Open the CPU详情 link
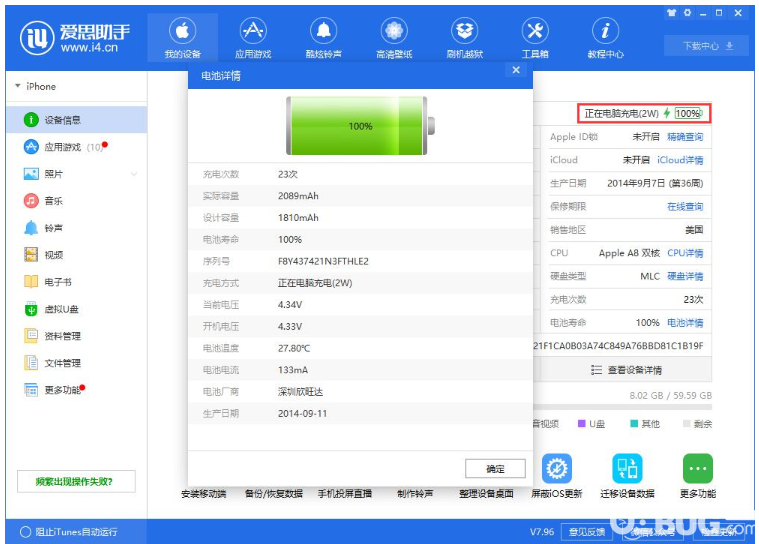Image resolution: width=759 pixels, height=544 pixels. (685, 253)
